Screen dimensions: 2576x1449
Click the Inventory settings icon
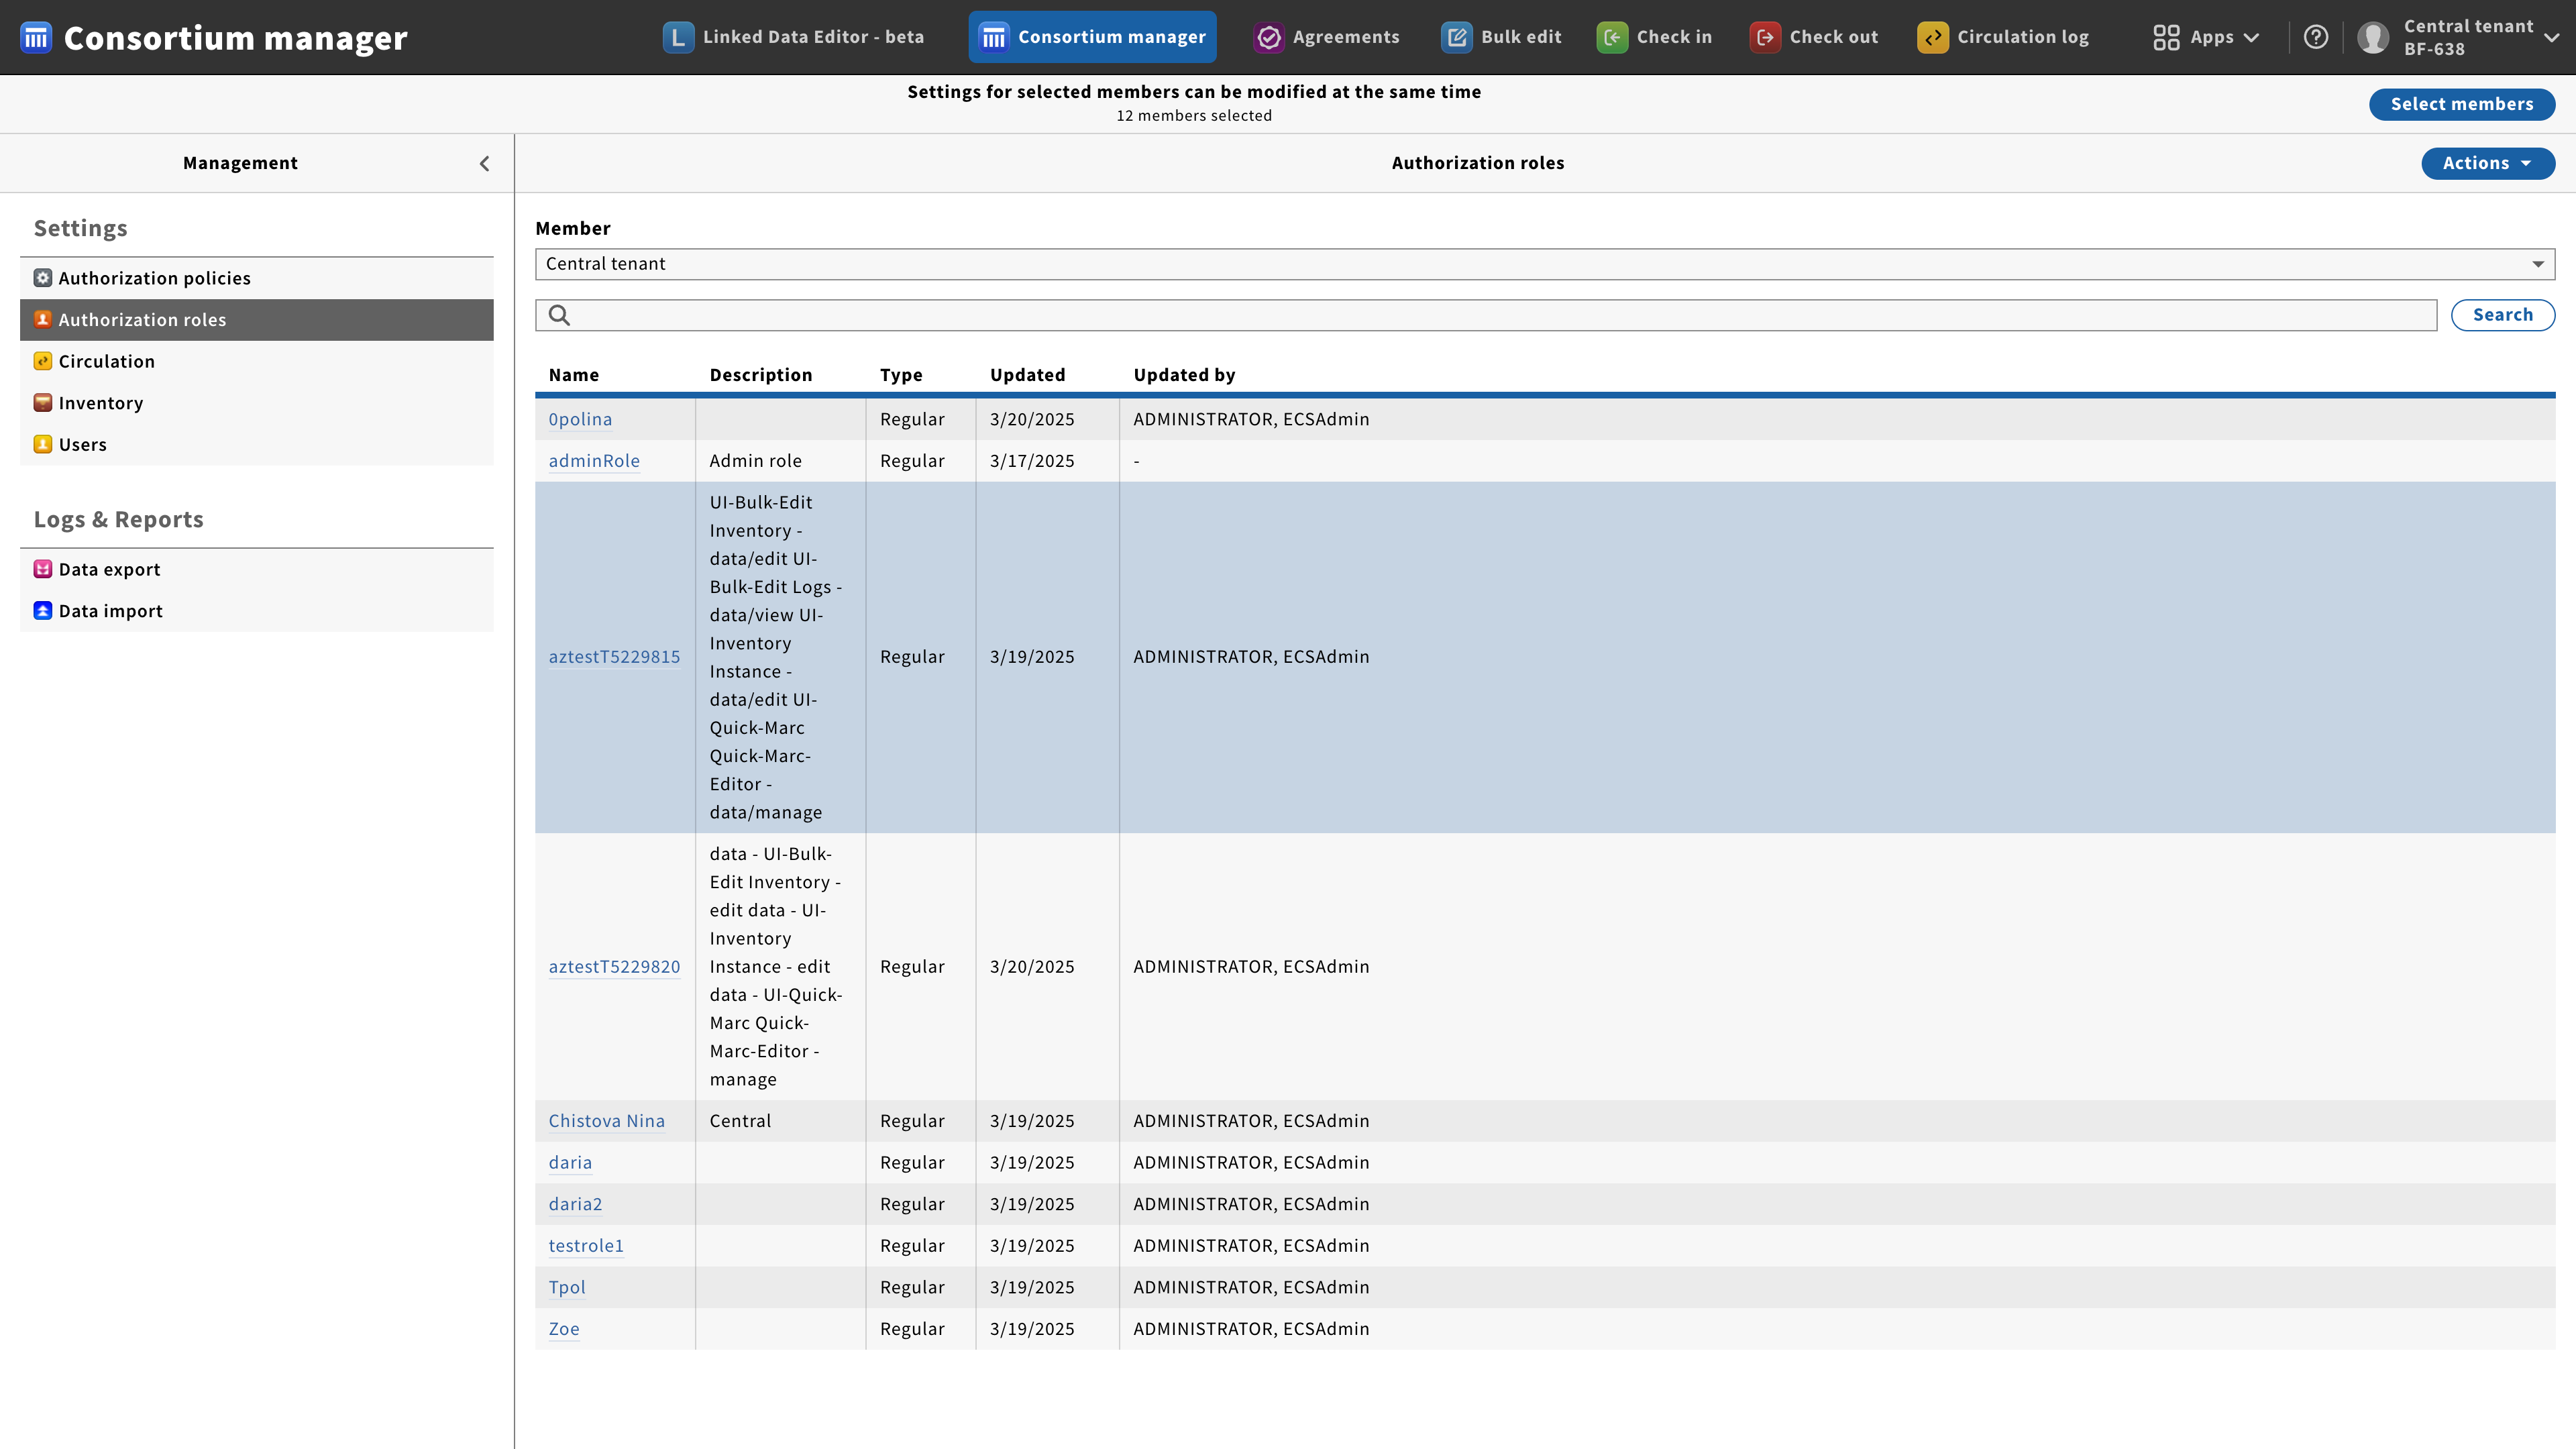[x=43, y=403]
